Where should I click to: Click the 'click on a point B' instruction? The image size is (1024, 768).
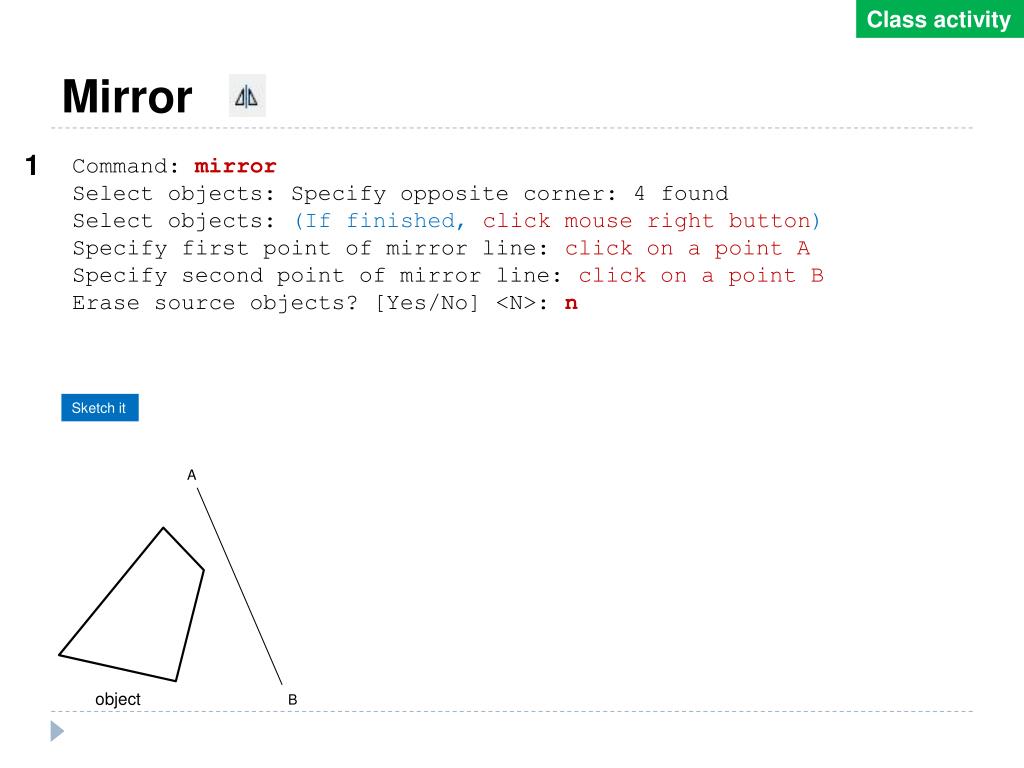(x=701, y=276)
